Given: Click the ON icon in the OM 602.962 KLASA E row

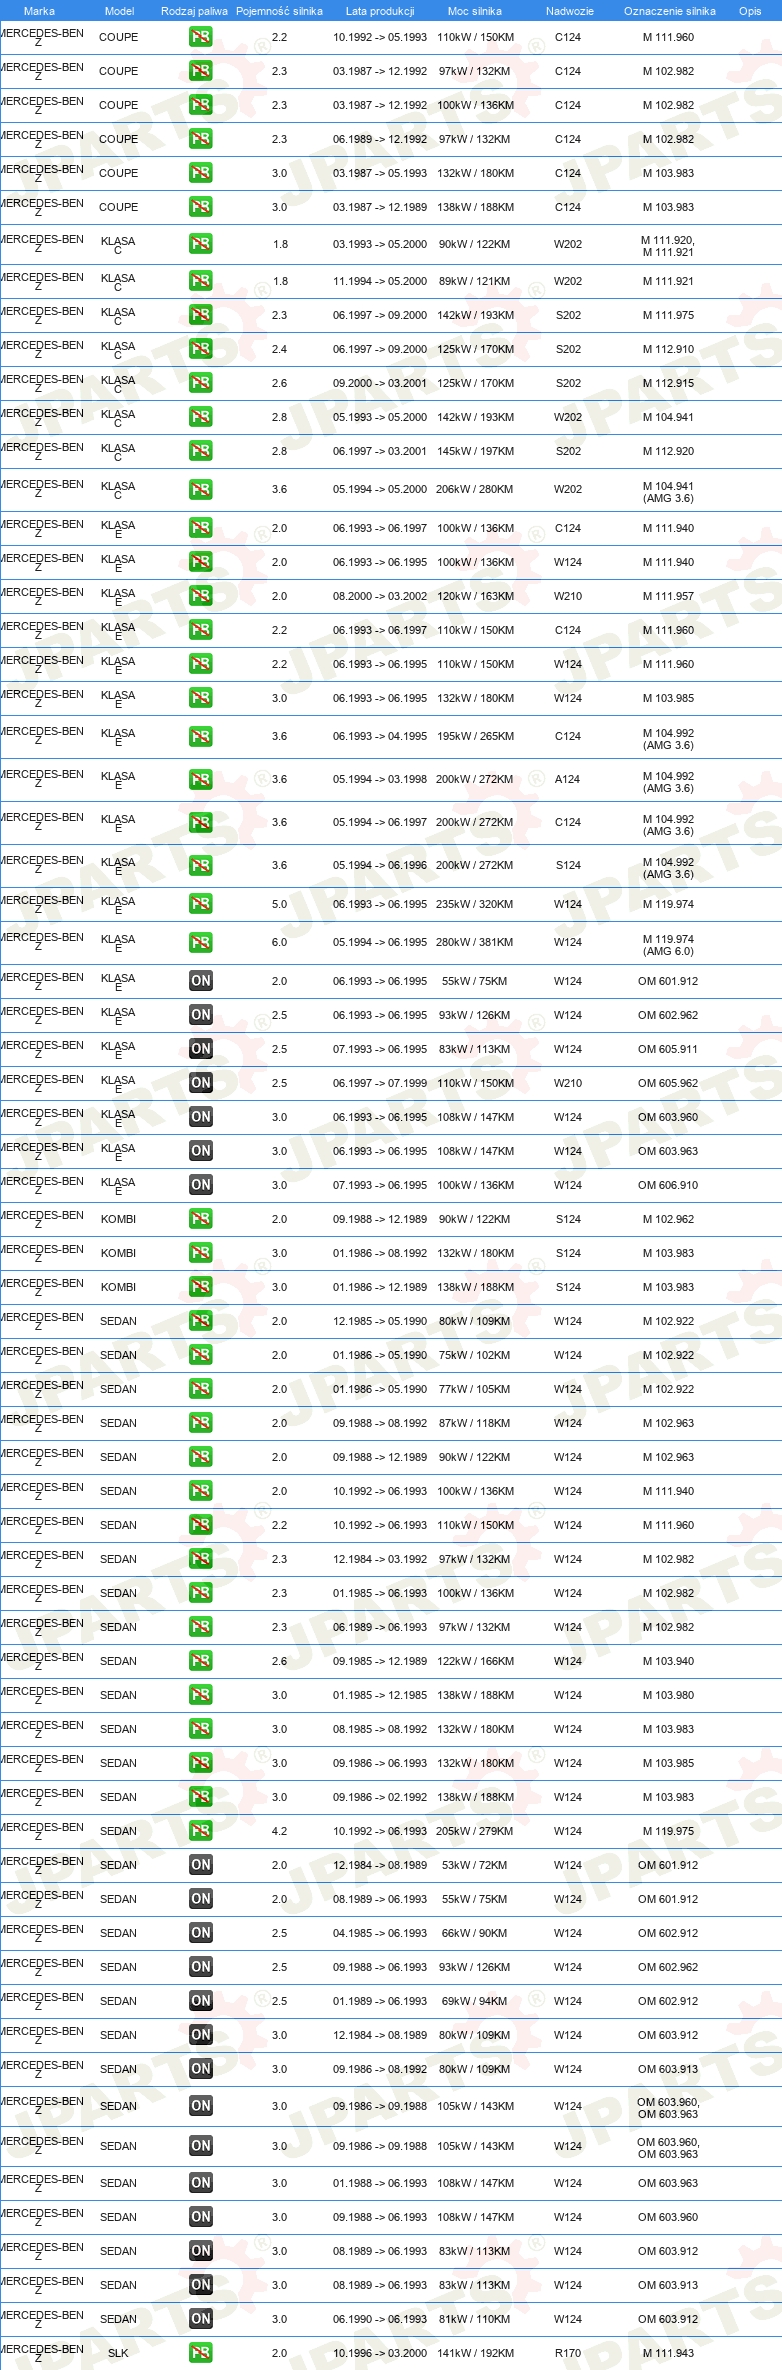Looking at the screenshot, I should tap(201, 1015).
